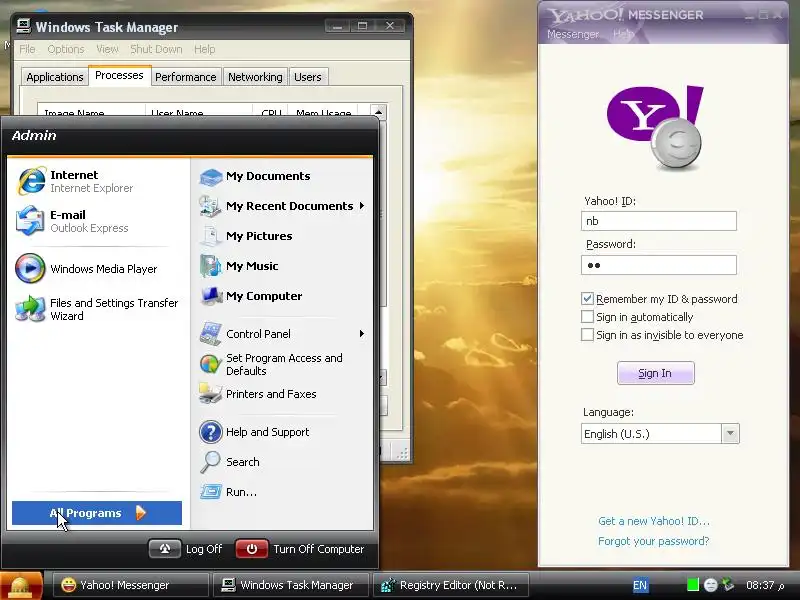Open Windows Media Player icon

coord(30,268)
